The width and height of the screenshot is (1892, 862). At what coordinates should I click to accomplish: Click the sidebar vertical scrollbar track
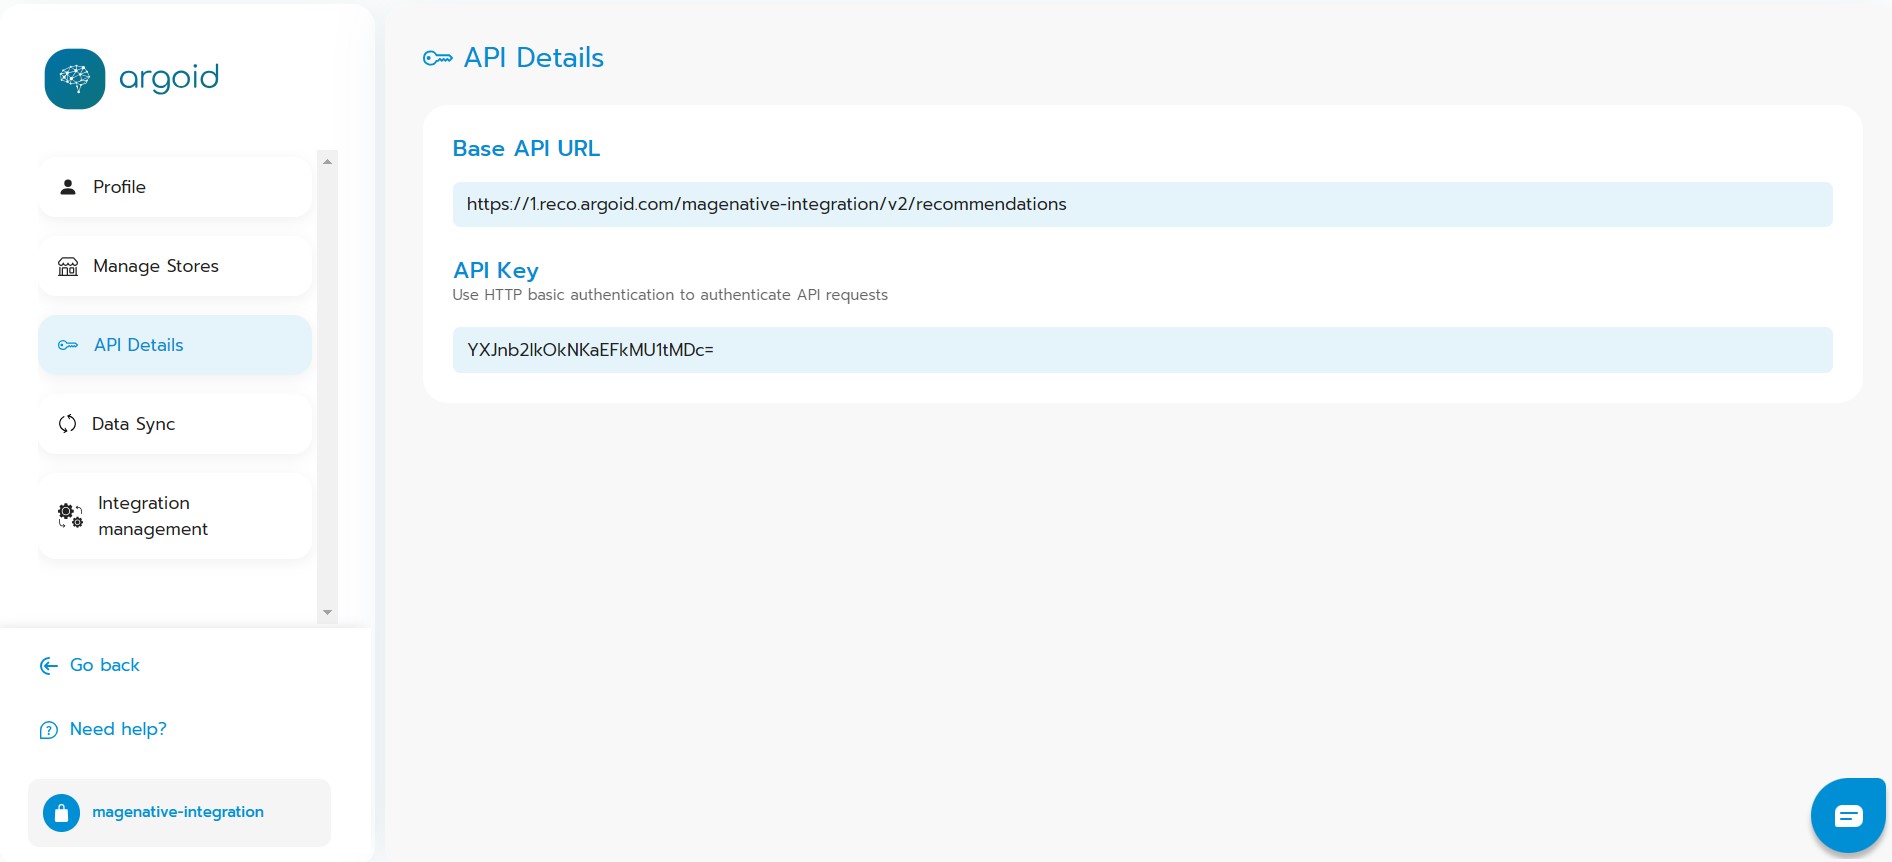(x=327, y=386)
